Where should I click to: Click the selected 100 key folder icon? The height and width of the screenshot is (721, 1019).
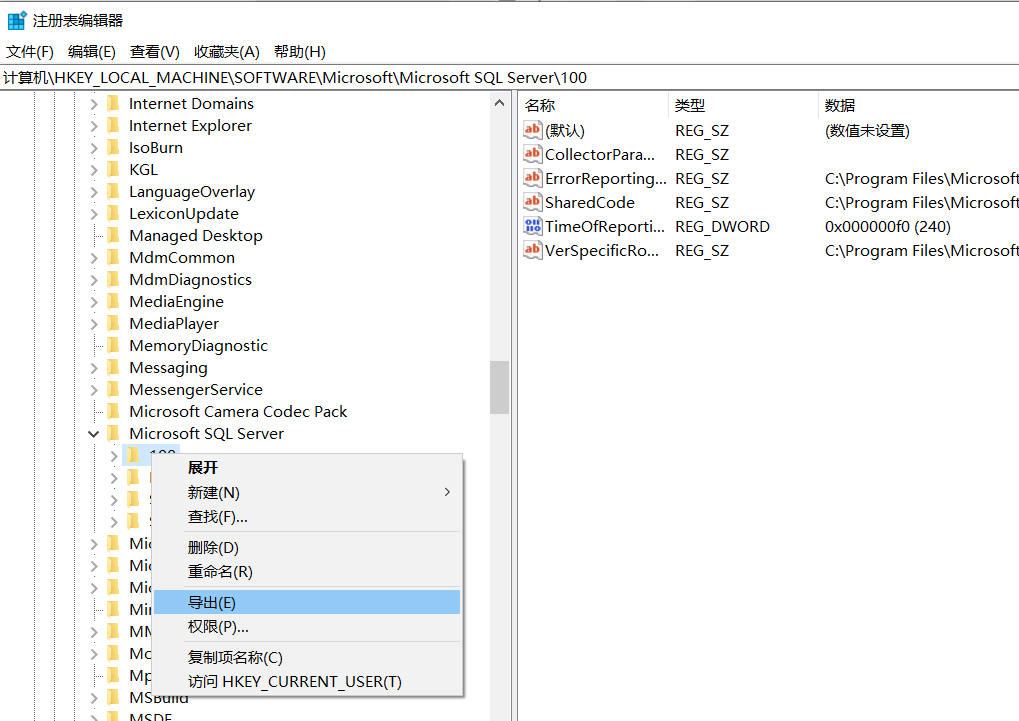[x=133, y=455]
